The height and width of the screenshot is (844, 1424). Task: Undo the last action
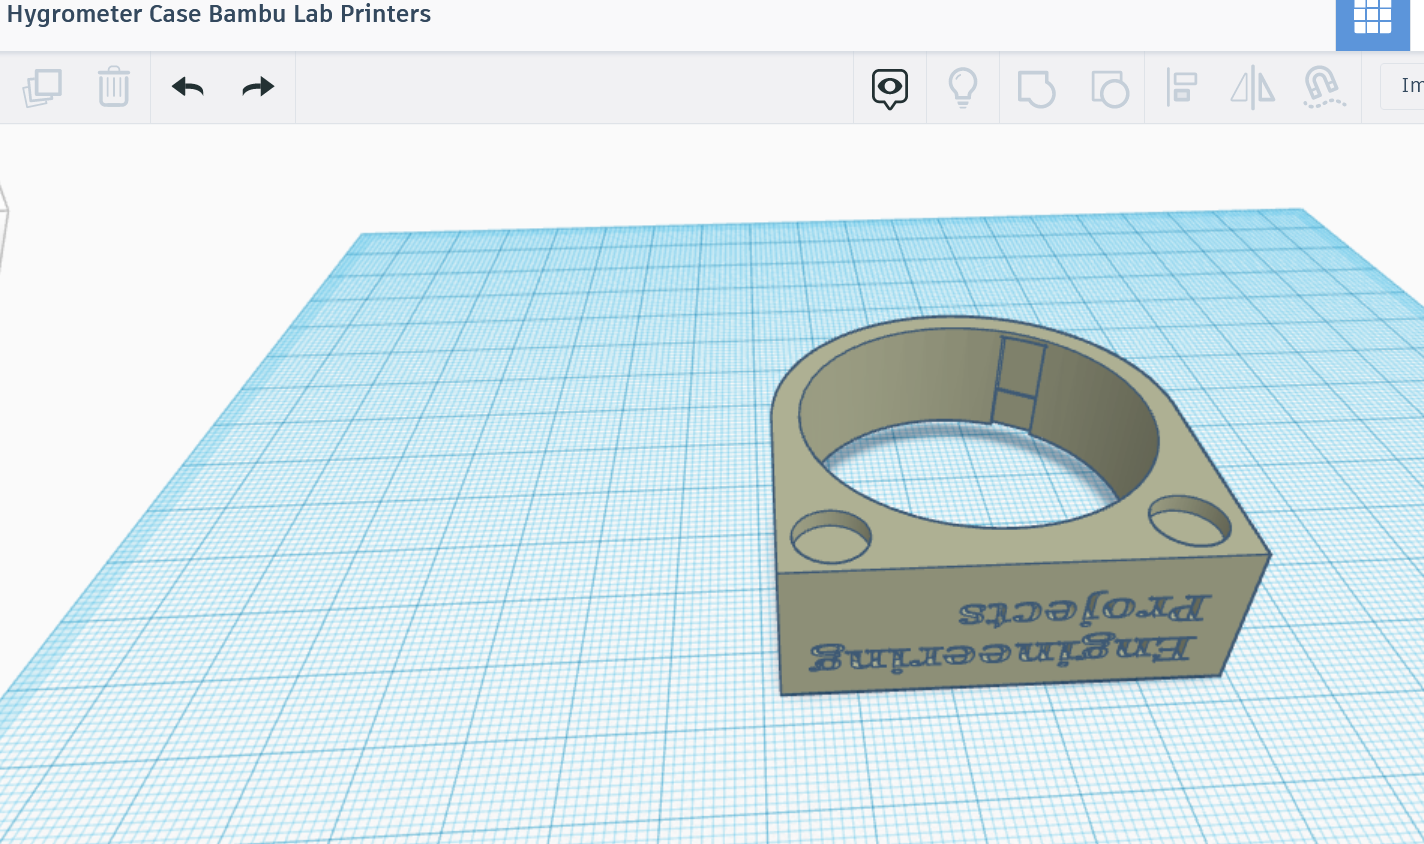click(x=186, y=87)
